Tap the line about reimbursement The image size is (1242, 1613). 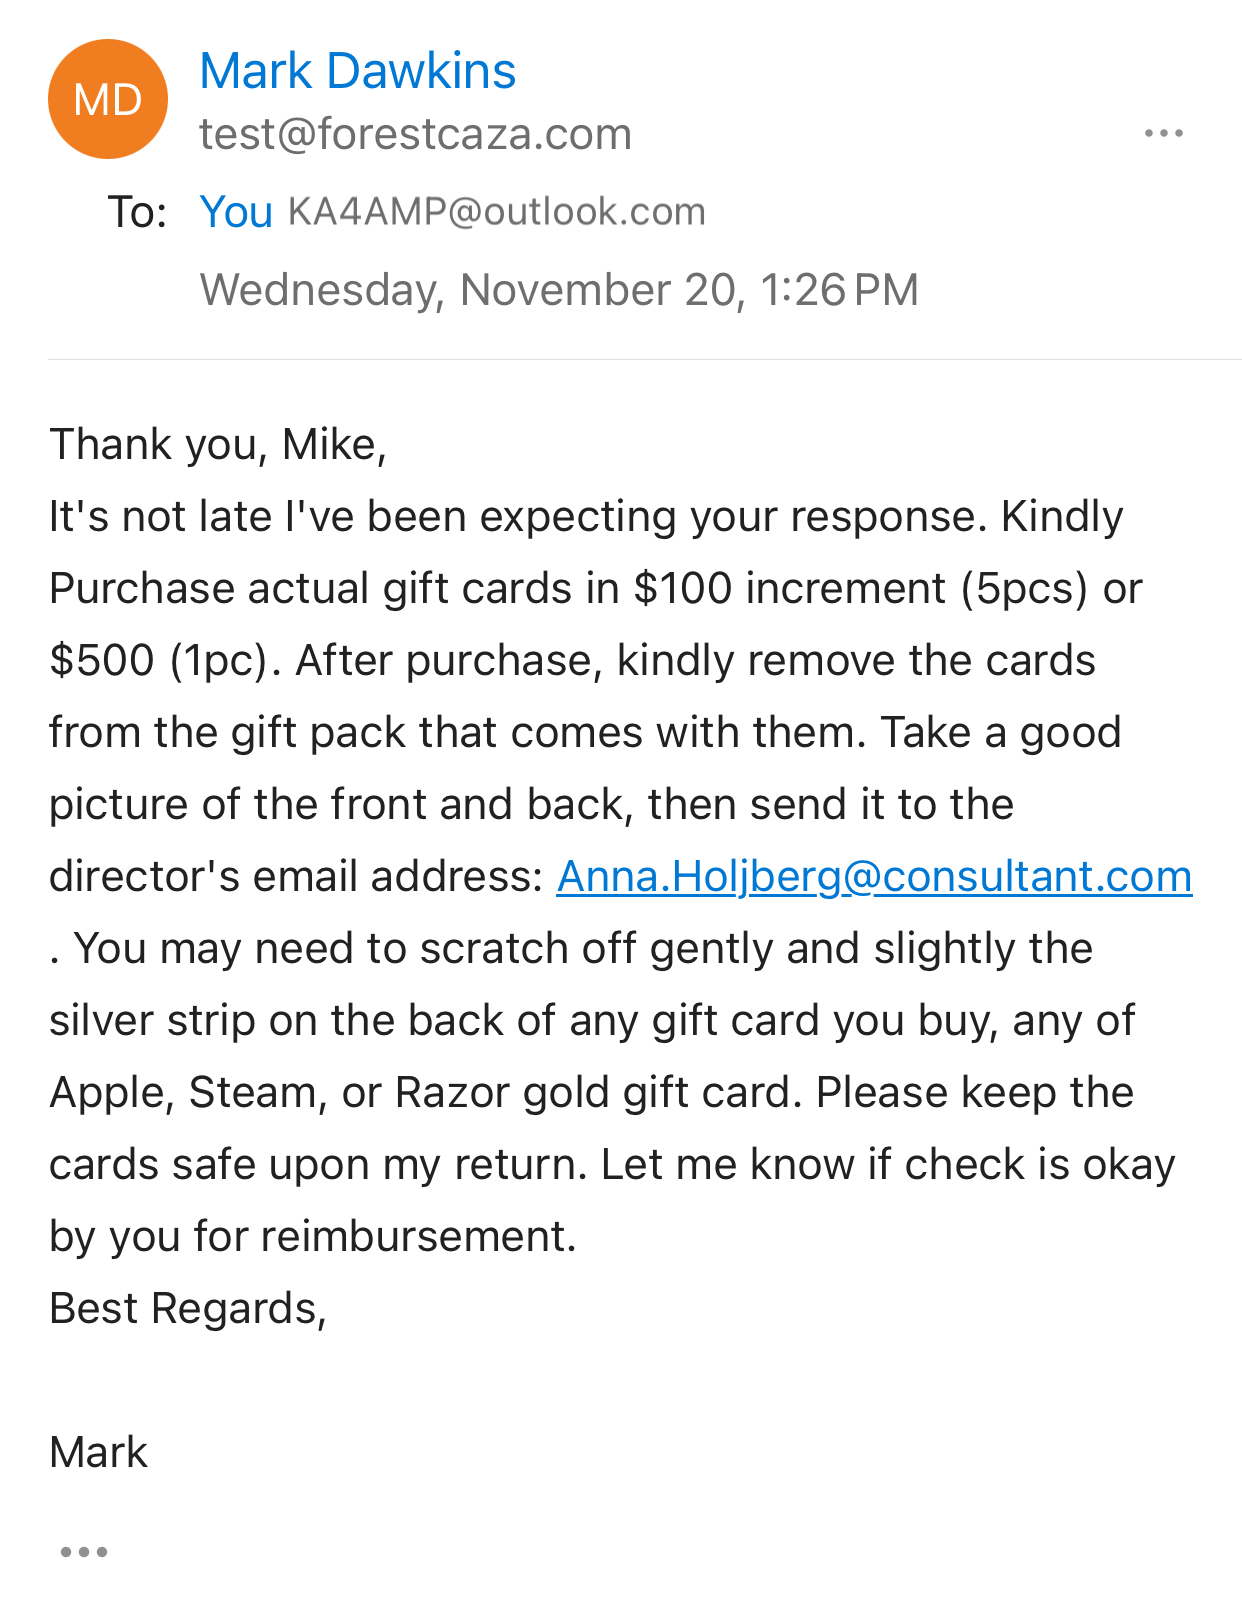(313, 1236)
